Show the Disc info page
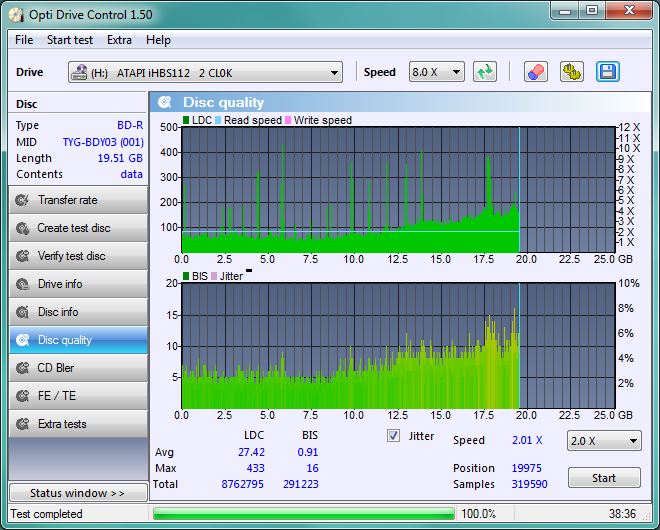Viewport: 660px width, 530px height. 78,312
